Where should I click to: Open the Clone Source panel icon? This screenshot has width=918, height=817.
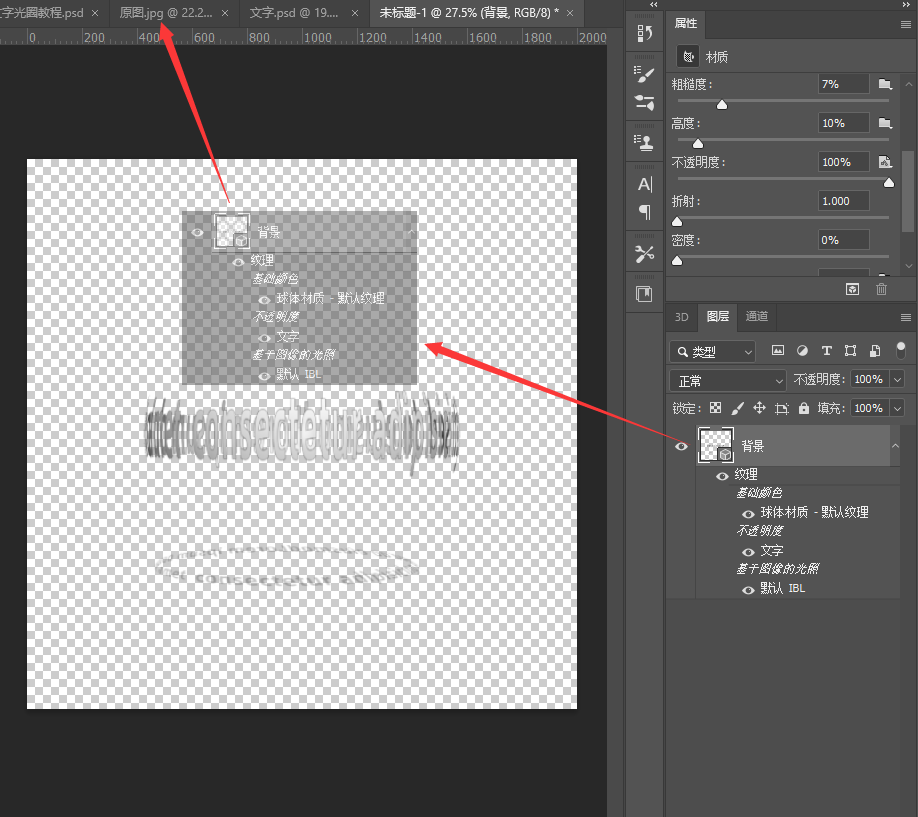(645, 142)
